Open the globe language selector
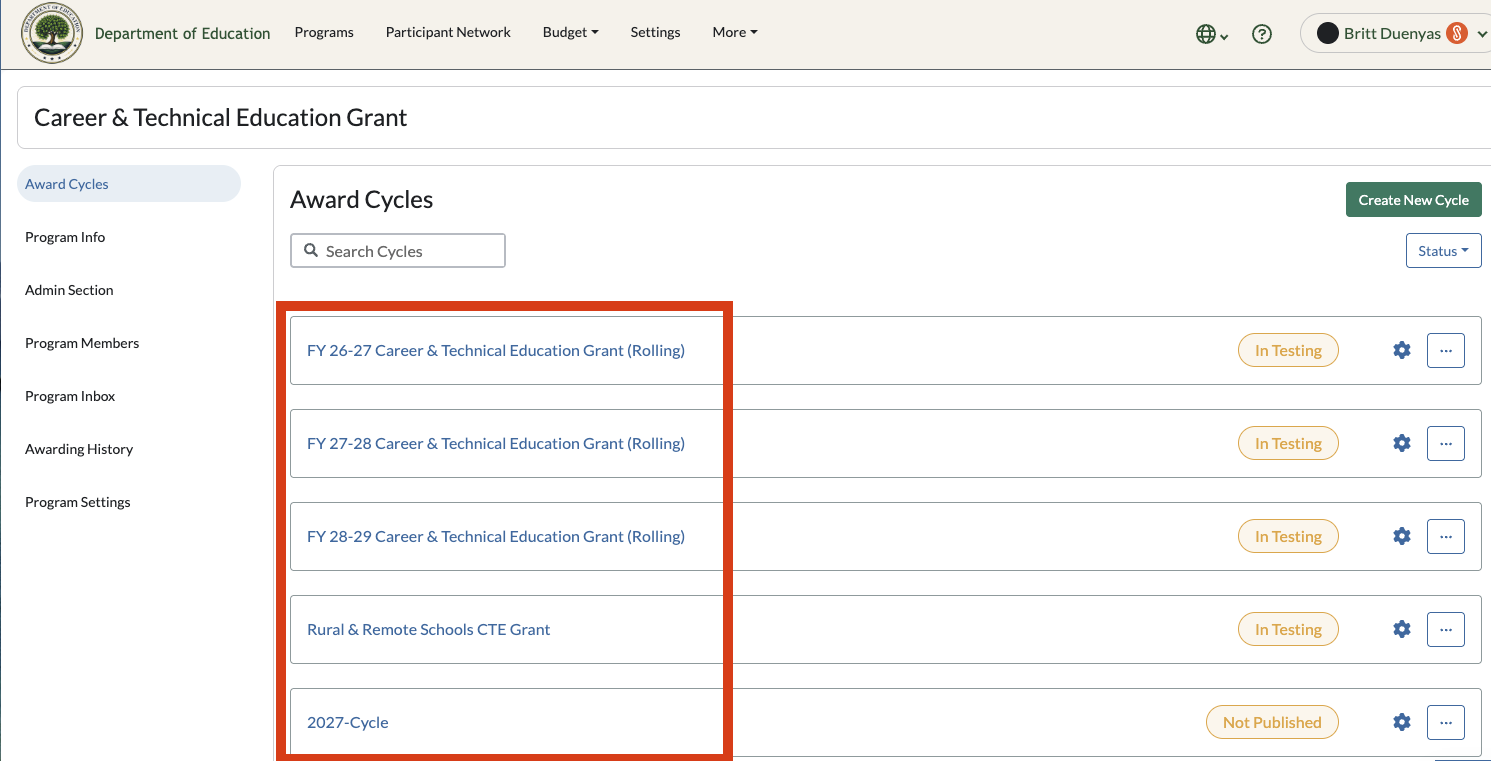 (1212, 34)
